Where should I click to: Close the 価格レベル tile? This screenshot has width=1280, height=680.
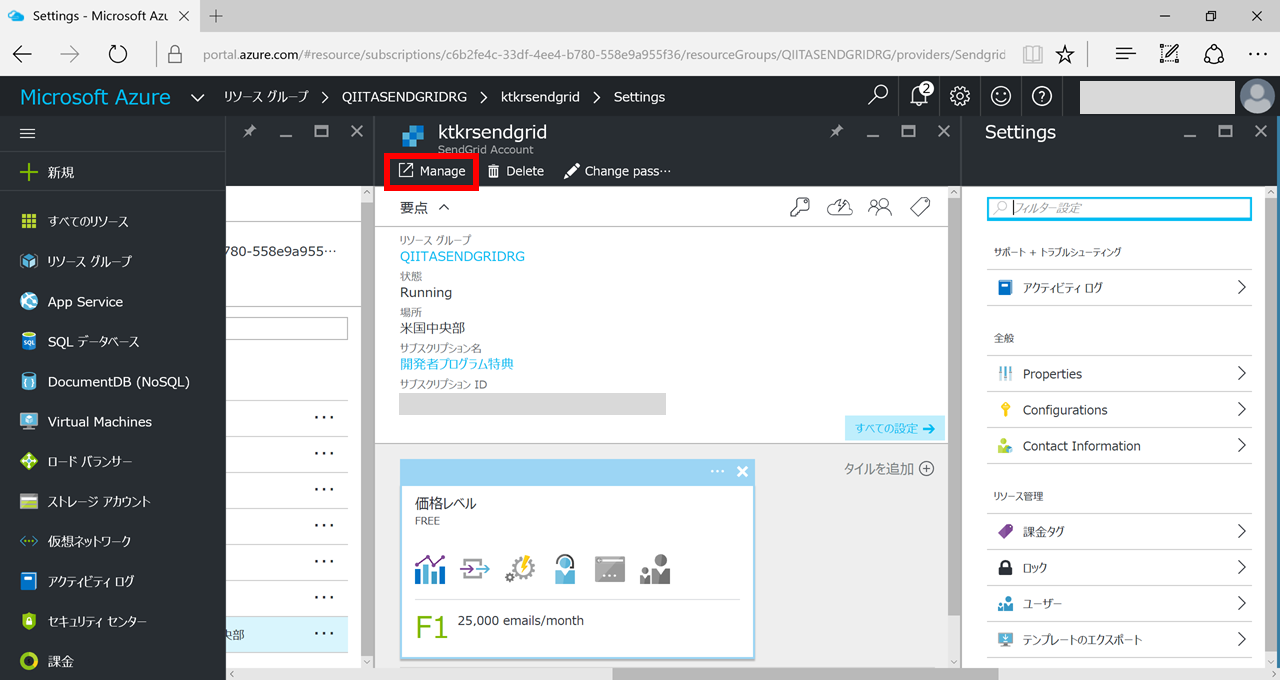742,471
